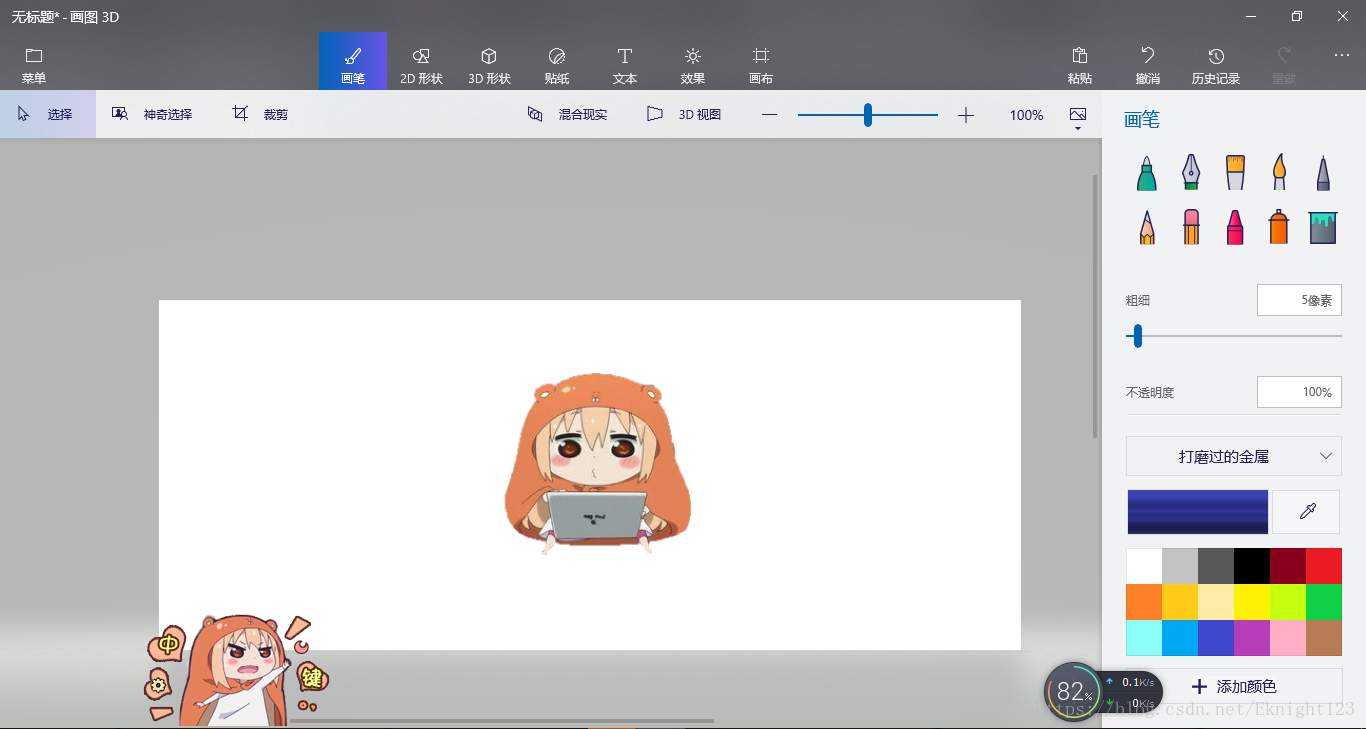Select the pencil tool
This screenshot has height=729, width=1366.
pos(1147,226)
